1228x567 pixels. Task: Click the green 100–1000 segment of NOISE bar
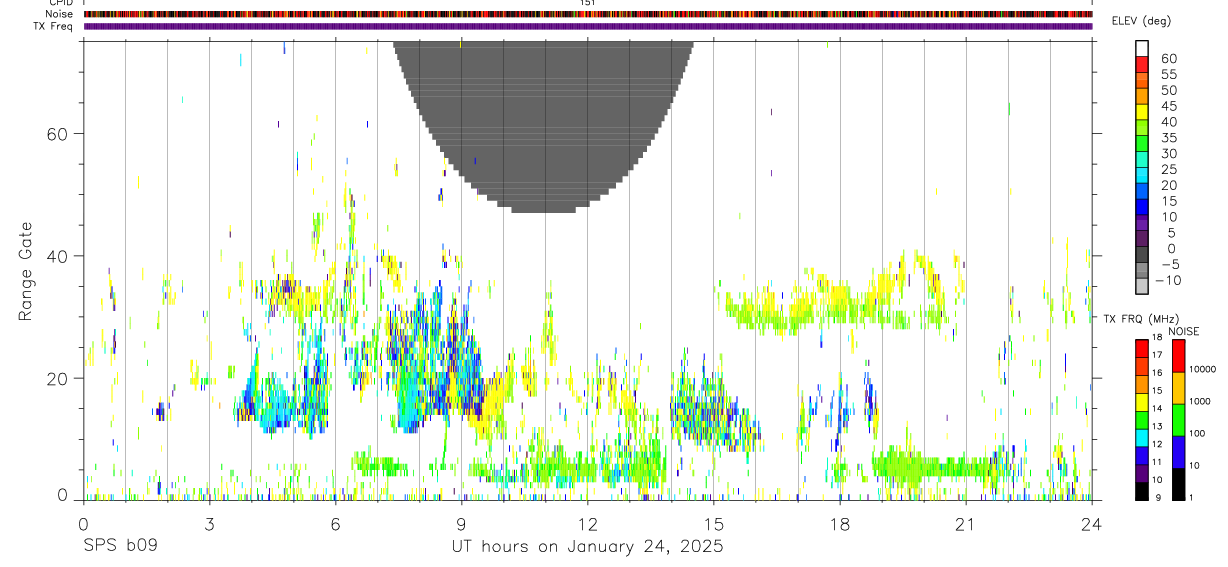coord(1178,419)
